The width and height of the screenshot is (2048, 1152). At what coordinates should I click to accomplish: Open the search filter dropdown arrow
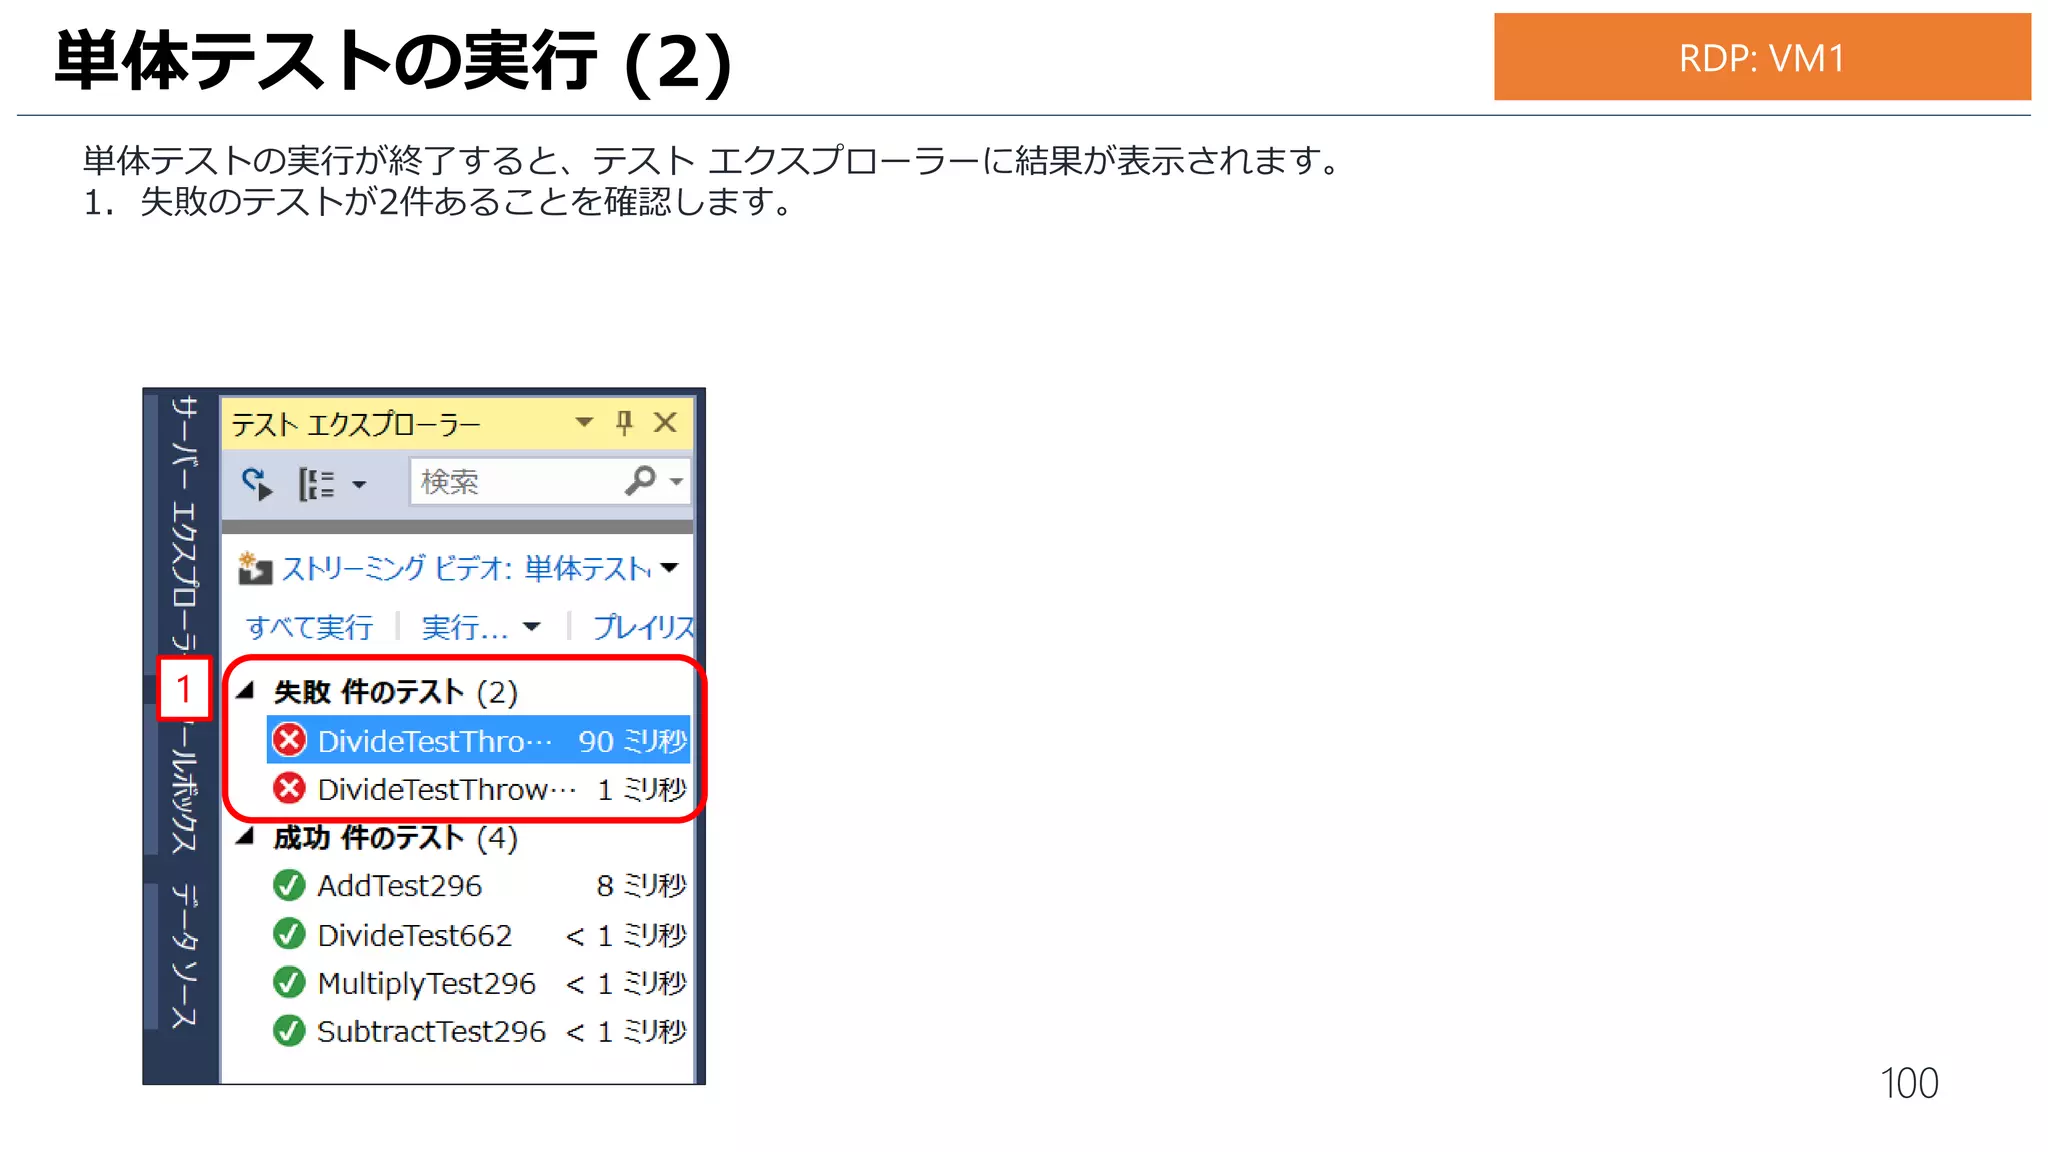677,482
